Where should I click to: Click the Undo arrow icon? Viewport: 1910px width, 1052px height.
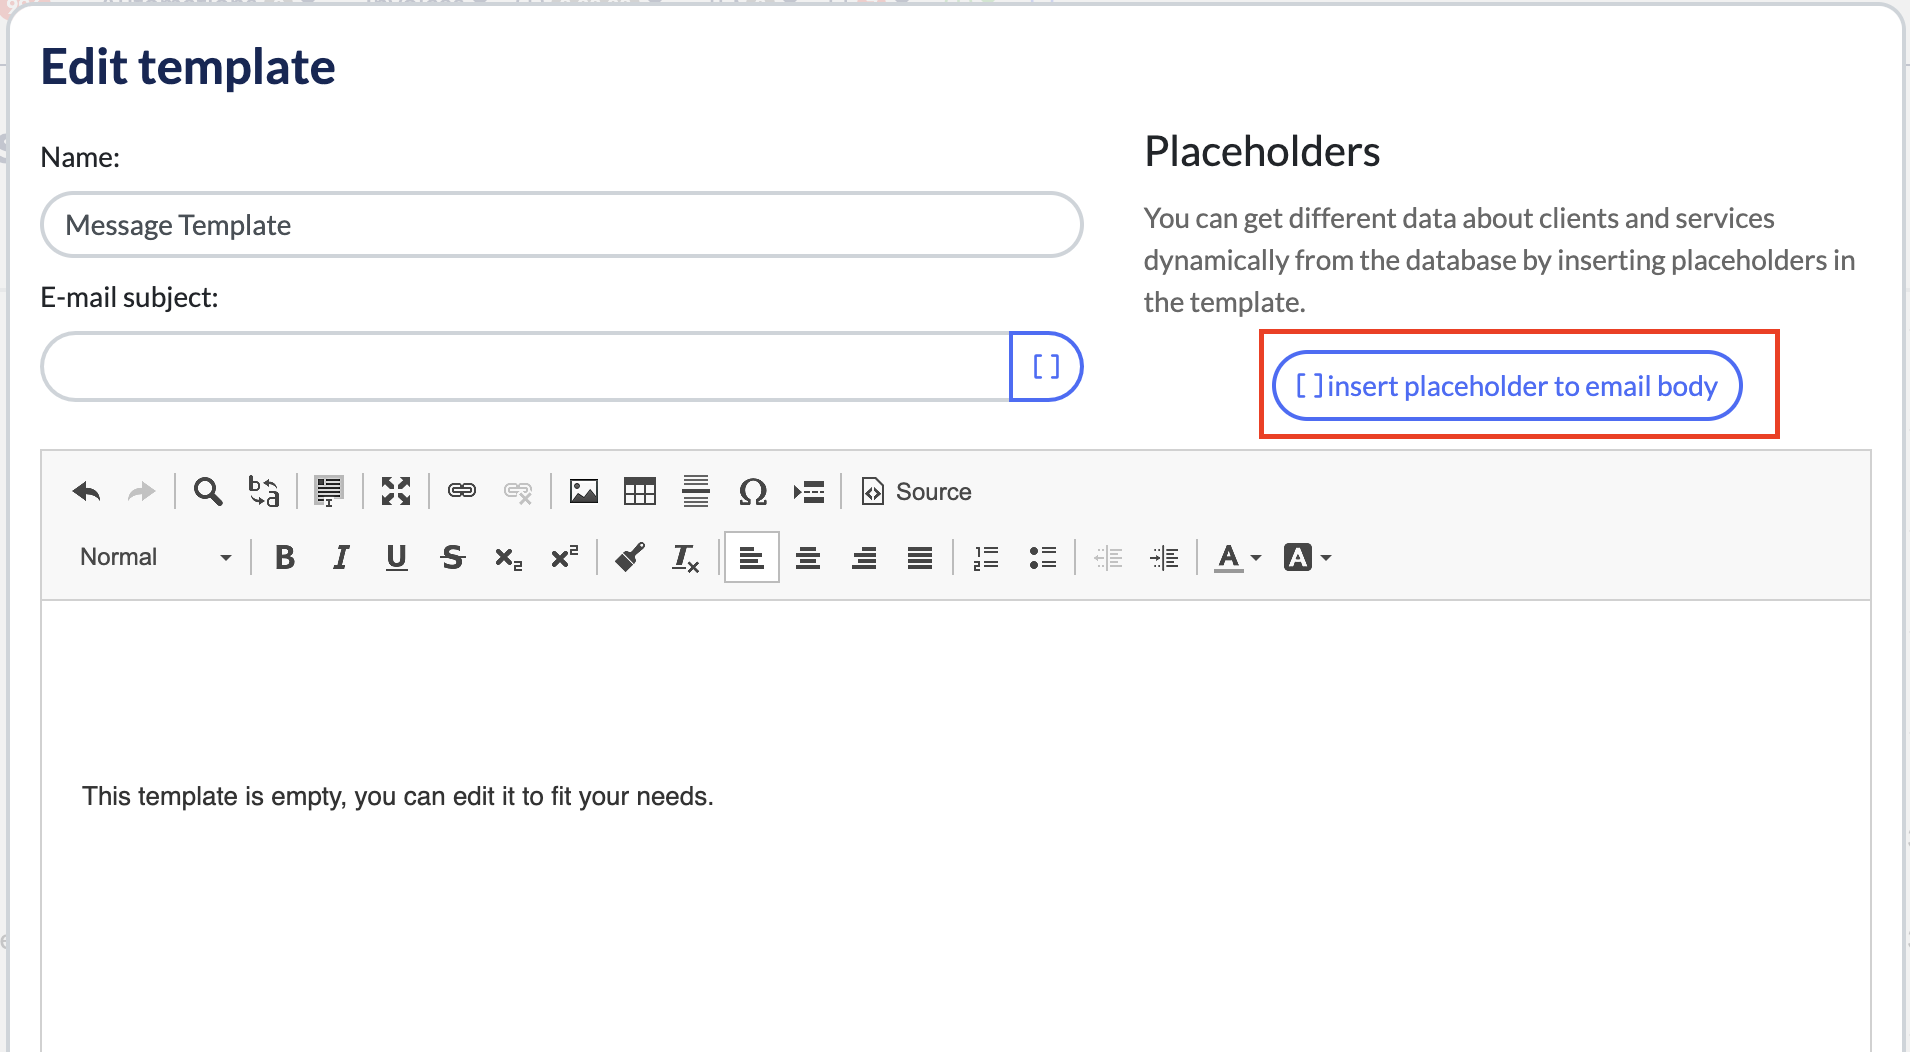86,491
